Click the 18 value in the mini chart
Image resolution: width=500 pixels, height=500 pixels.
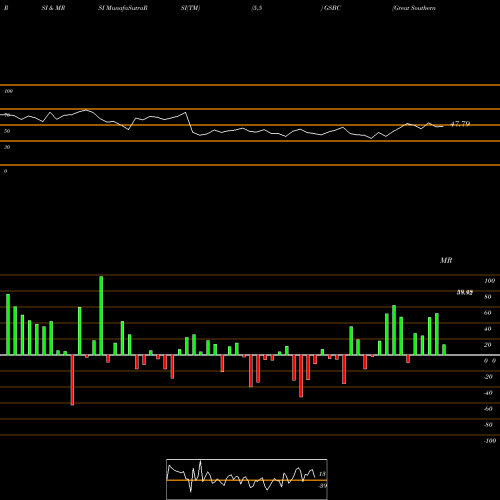322,474
